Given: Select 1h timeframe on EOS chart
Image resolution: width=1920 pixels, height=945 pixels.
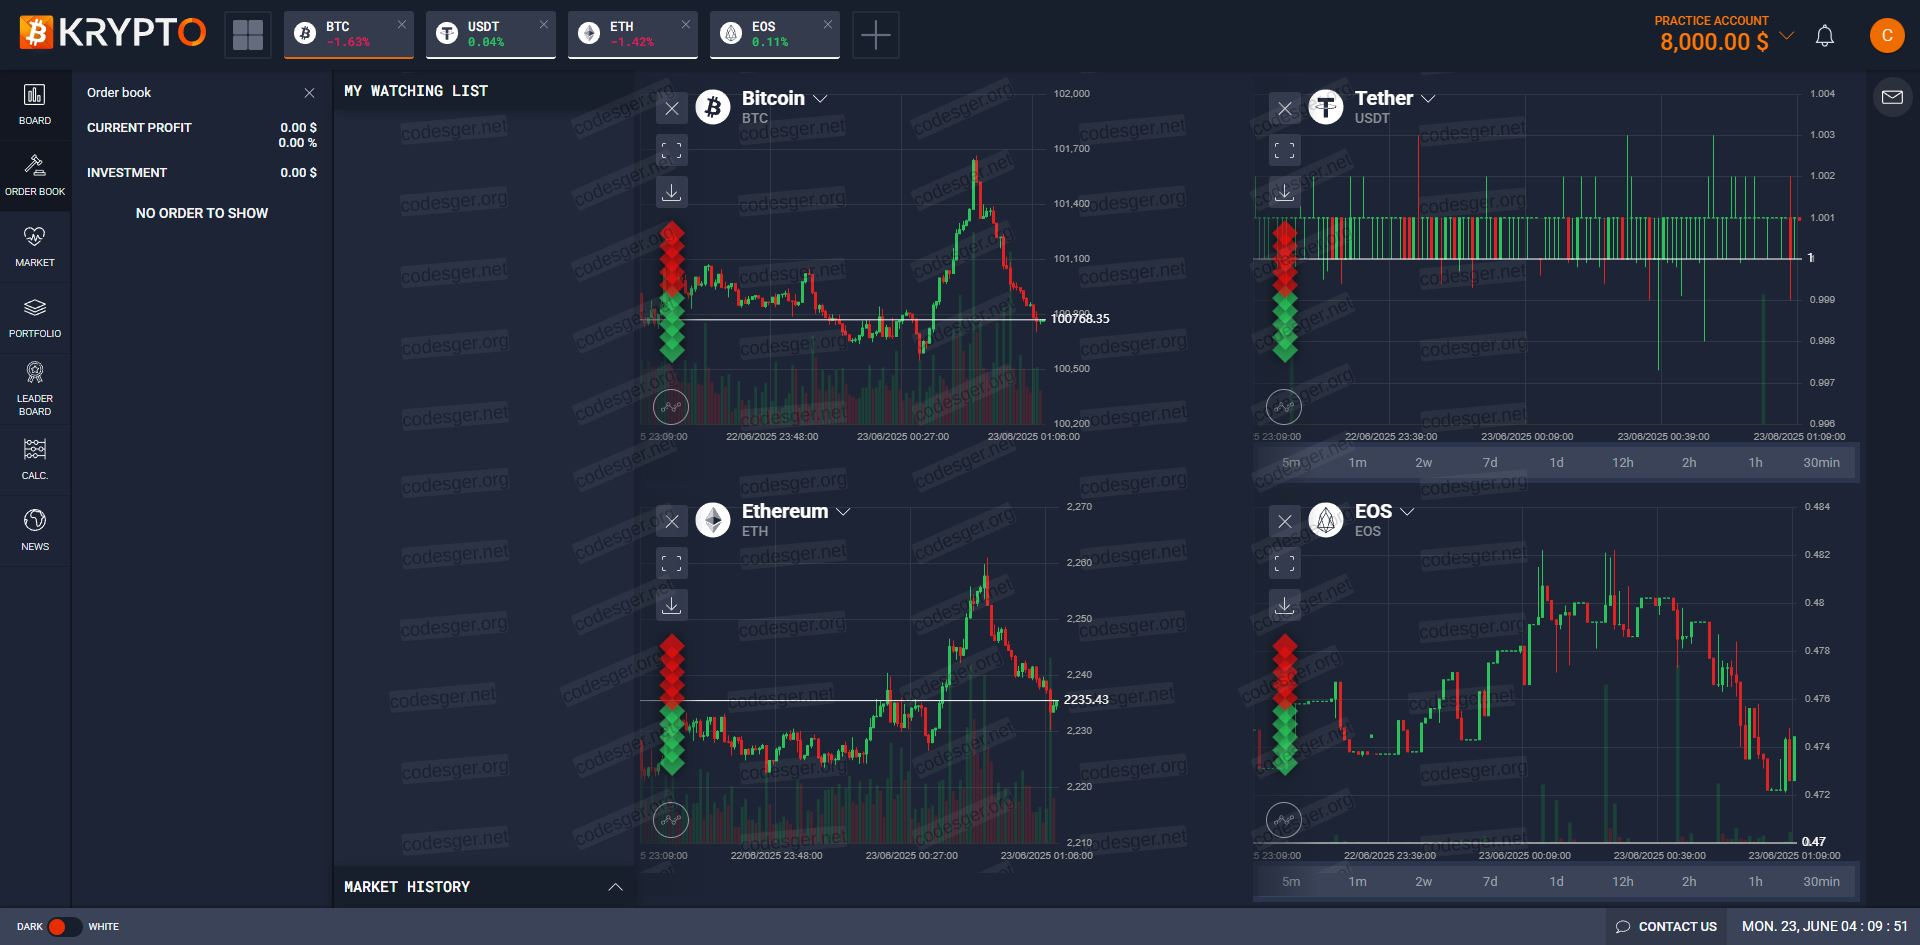Looking at the screenshot, I should 1755,882.
